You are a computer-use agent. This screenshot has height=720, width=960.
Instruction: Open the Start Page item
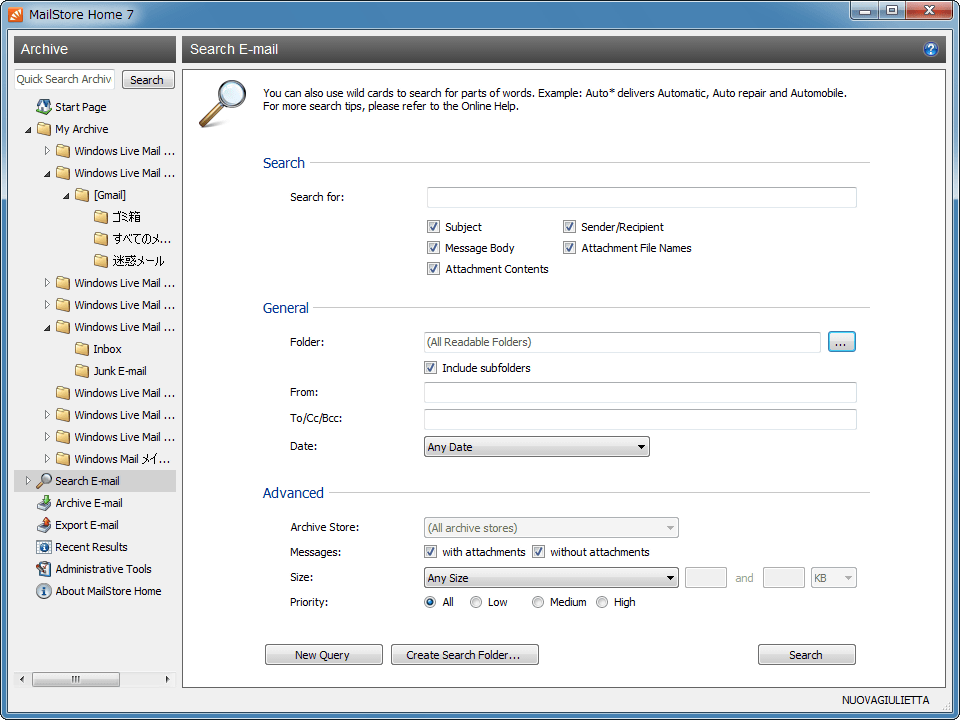coord(81,107)
